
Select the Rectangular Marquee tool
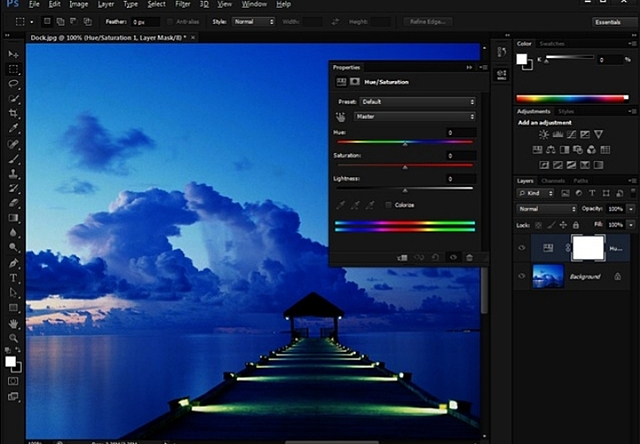[13, 69]
